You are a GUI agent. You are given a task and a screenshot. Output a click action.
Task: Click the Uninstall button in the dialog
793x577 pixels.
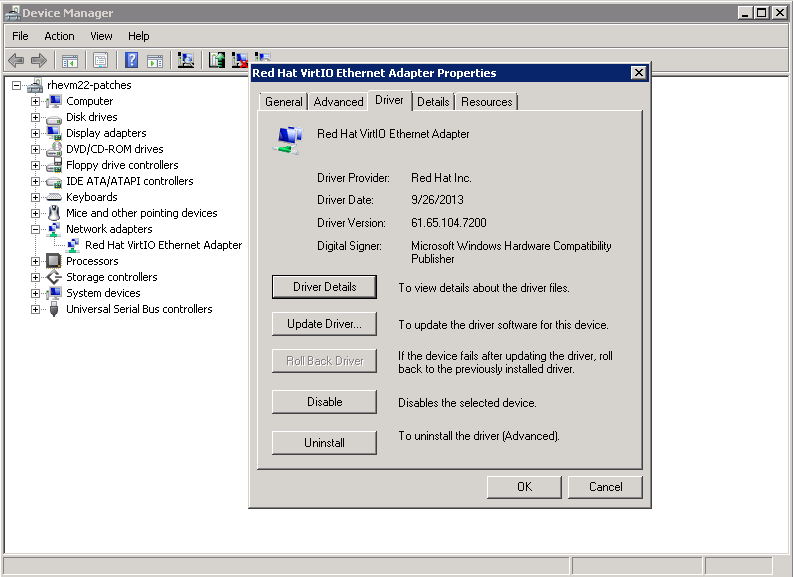[x=324, y=442]
